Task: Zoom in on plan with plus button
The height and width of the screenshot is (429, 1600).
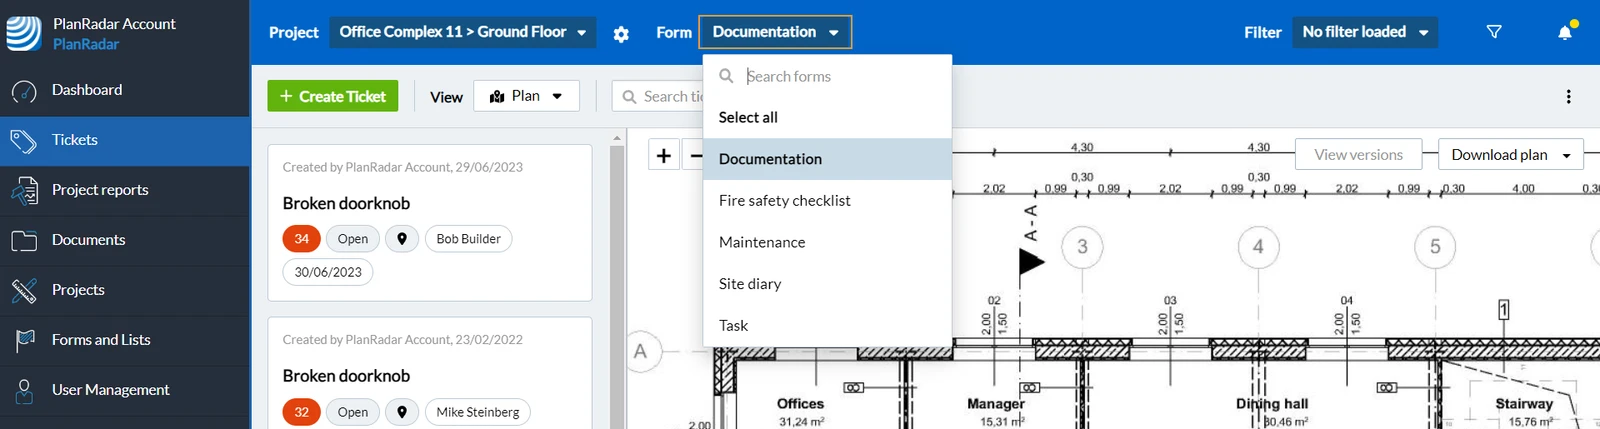Action: pos(663,155)
